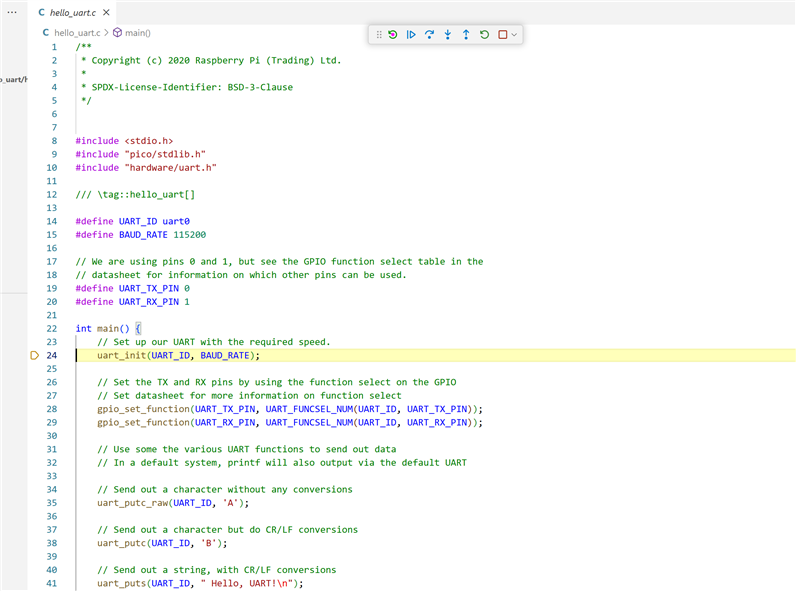Viewport: 796px width, 591px height.
Task: Click the <stdio.h> include
Action: click(149, 141)
